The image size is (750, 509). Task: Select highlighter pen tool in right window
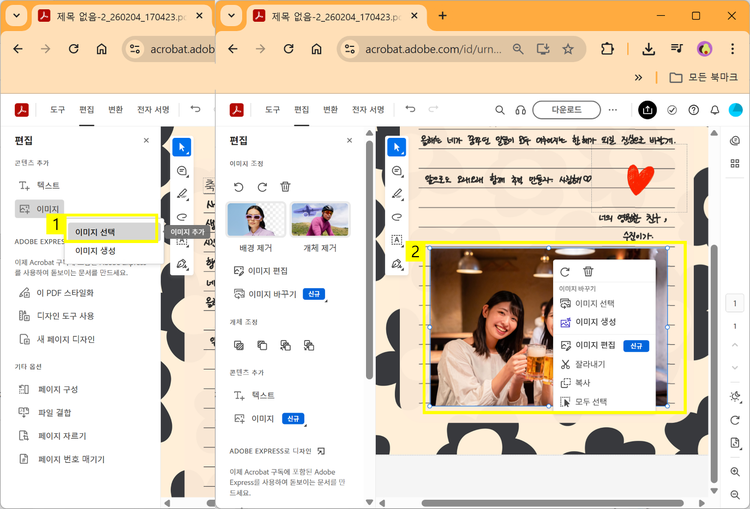click(x=397, y=194)
